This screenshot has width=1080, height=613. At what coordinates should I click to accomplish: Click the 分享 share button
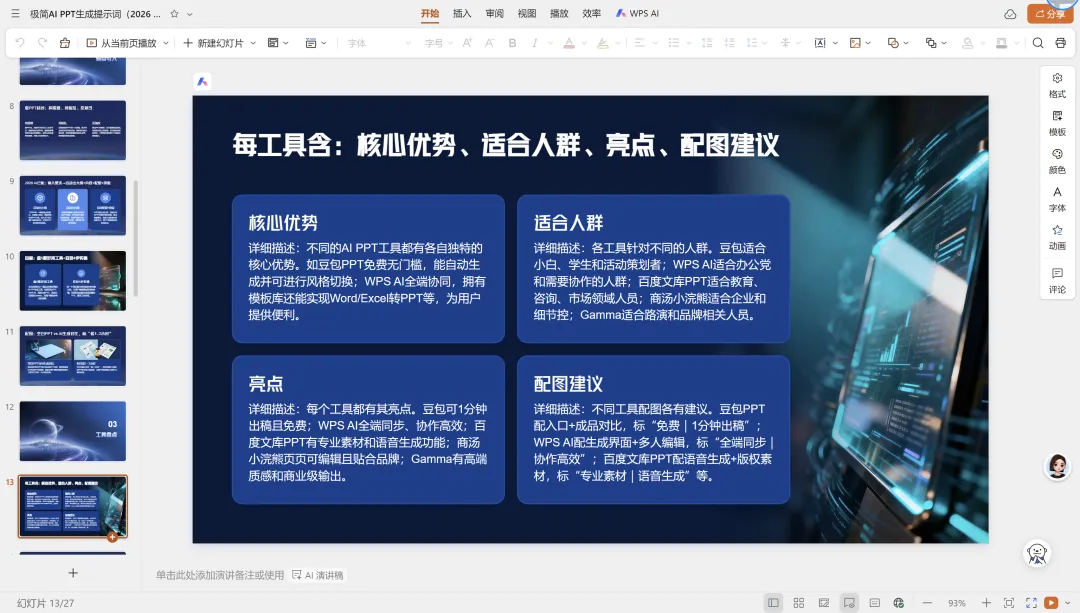click(x=1050, y=14)
